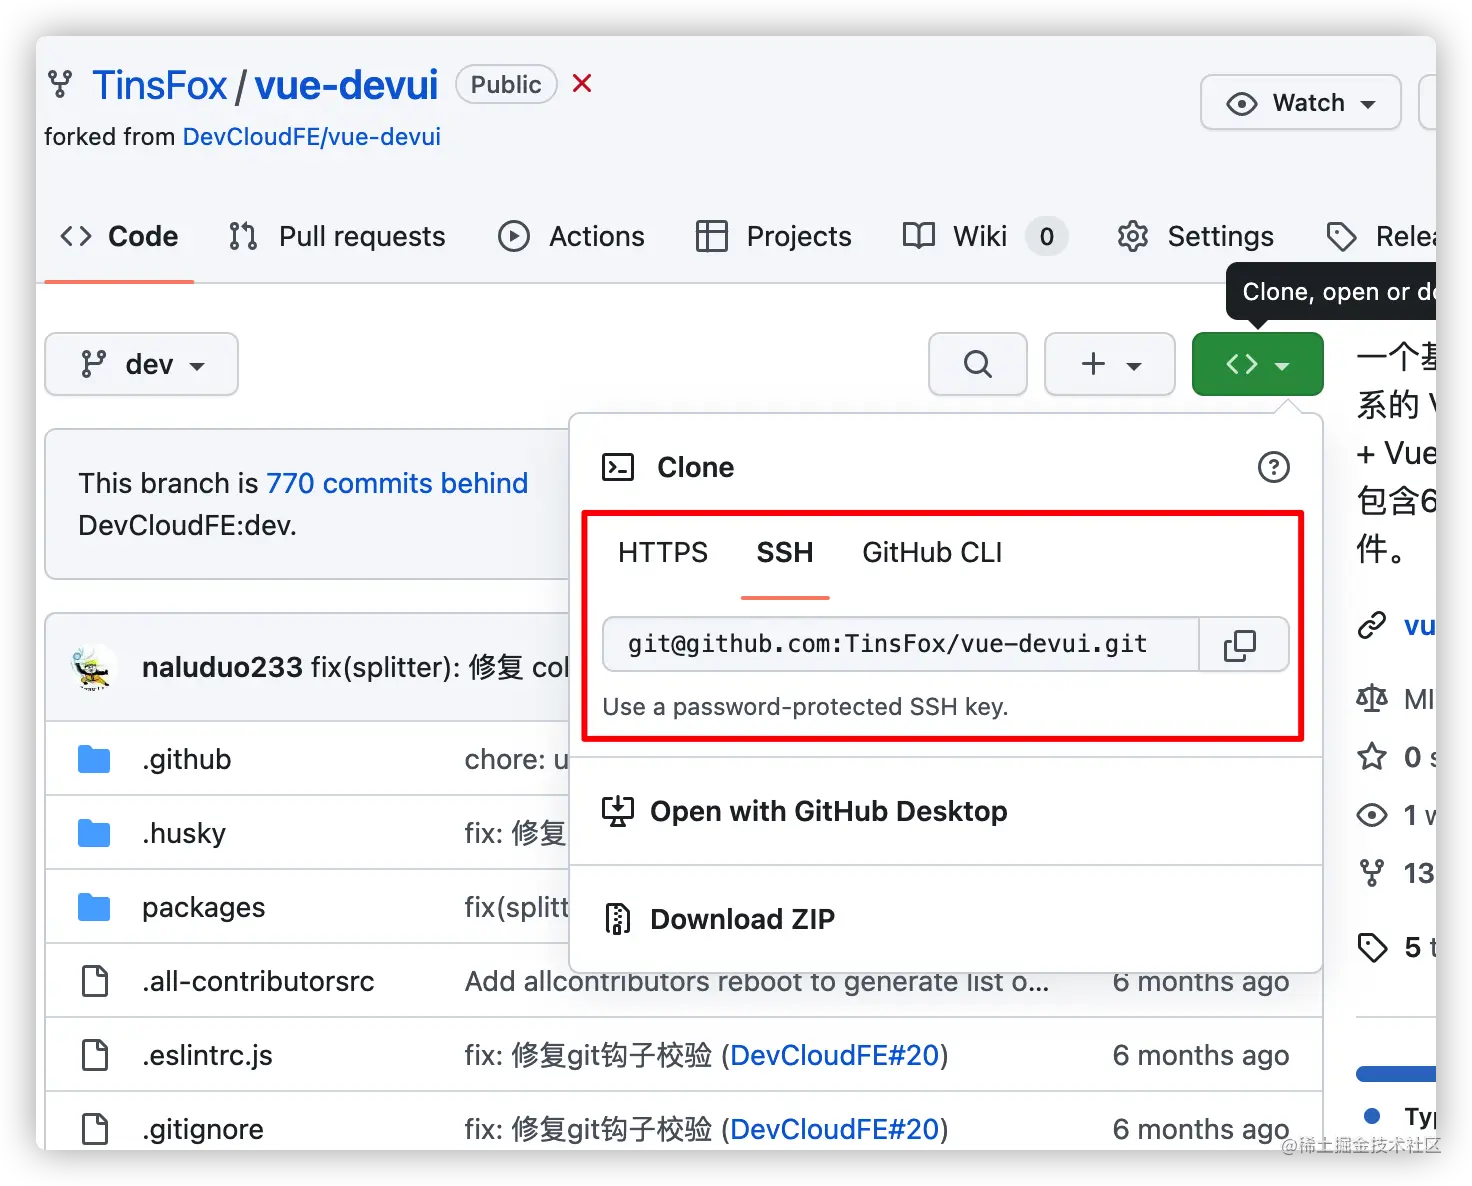
Task: Open the Pull requests tab
Action: pyautogui.click(x=337, y=236)
